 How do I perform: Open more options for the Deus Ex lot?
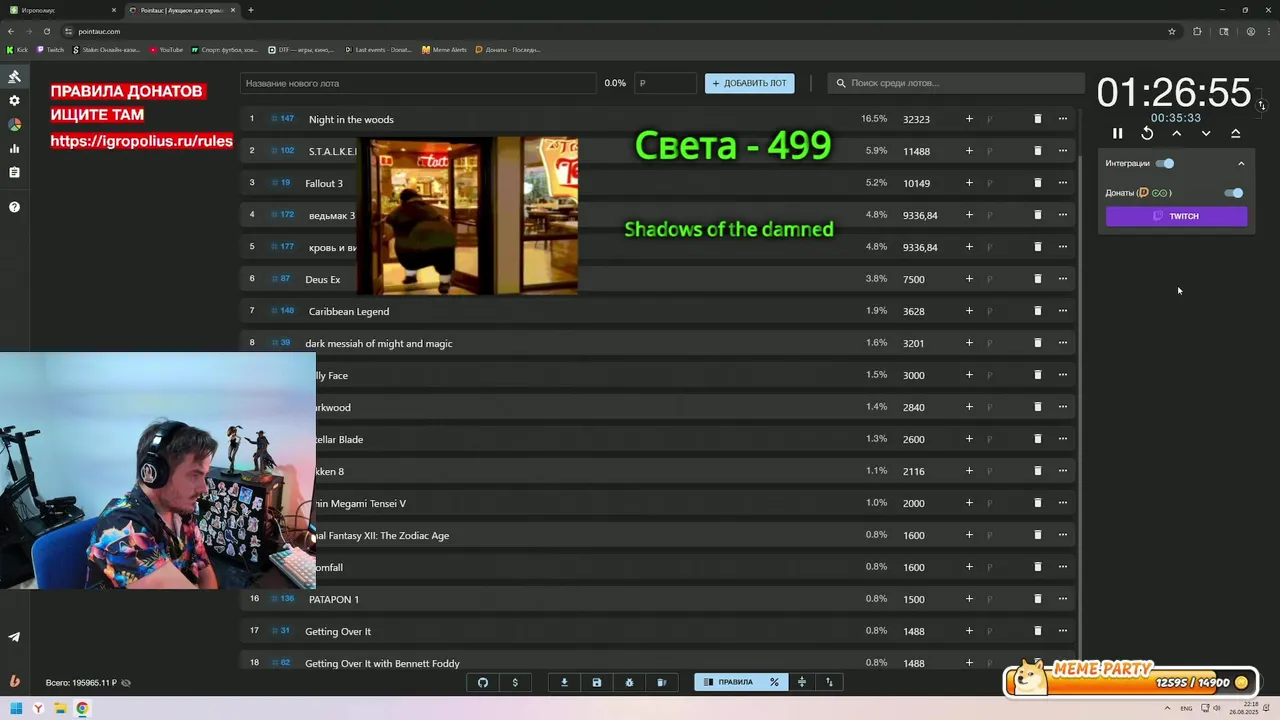pos(1062,279)
